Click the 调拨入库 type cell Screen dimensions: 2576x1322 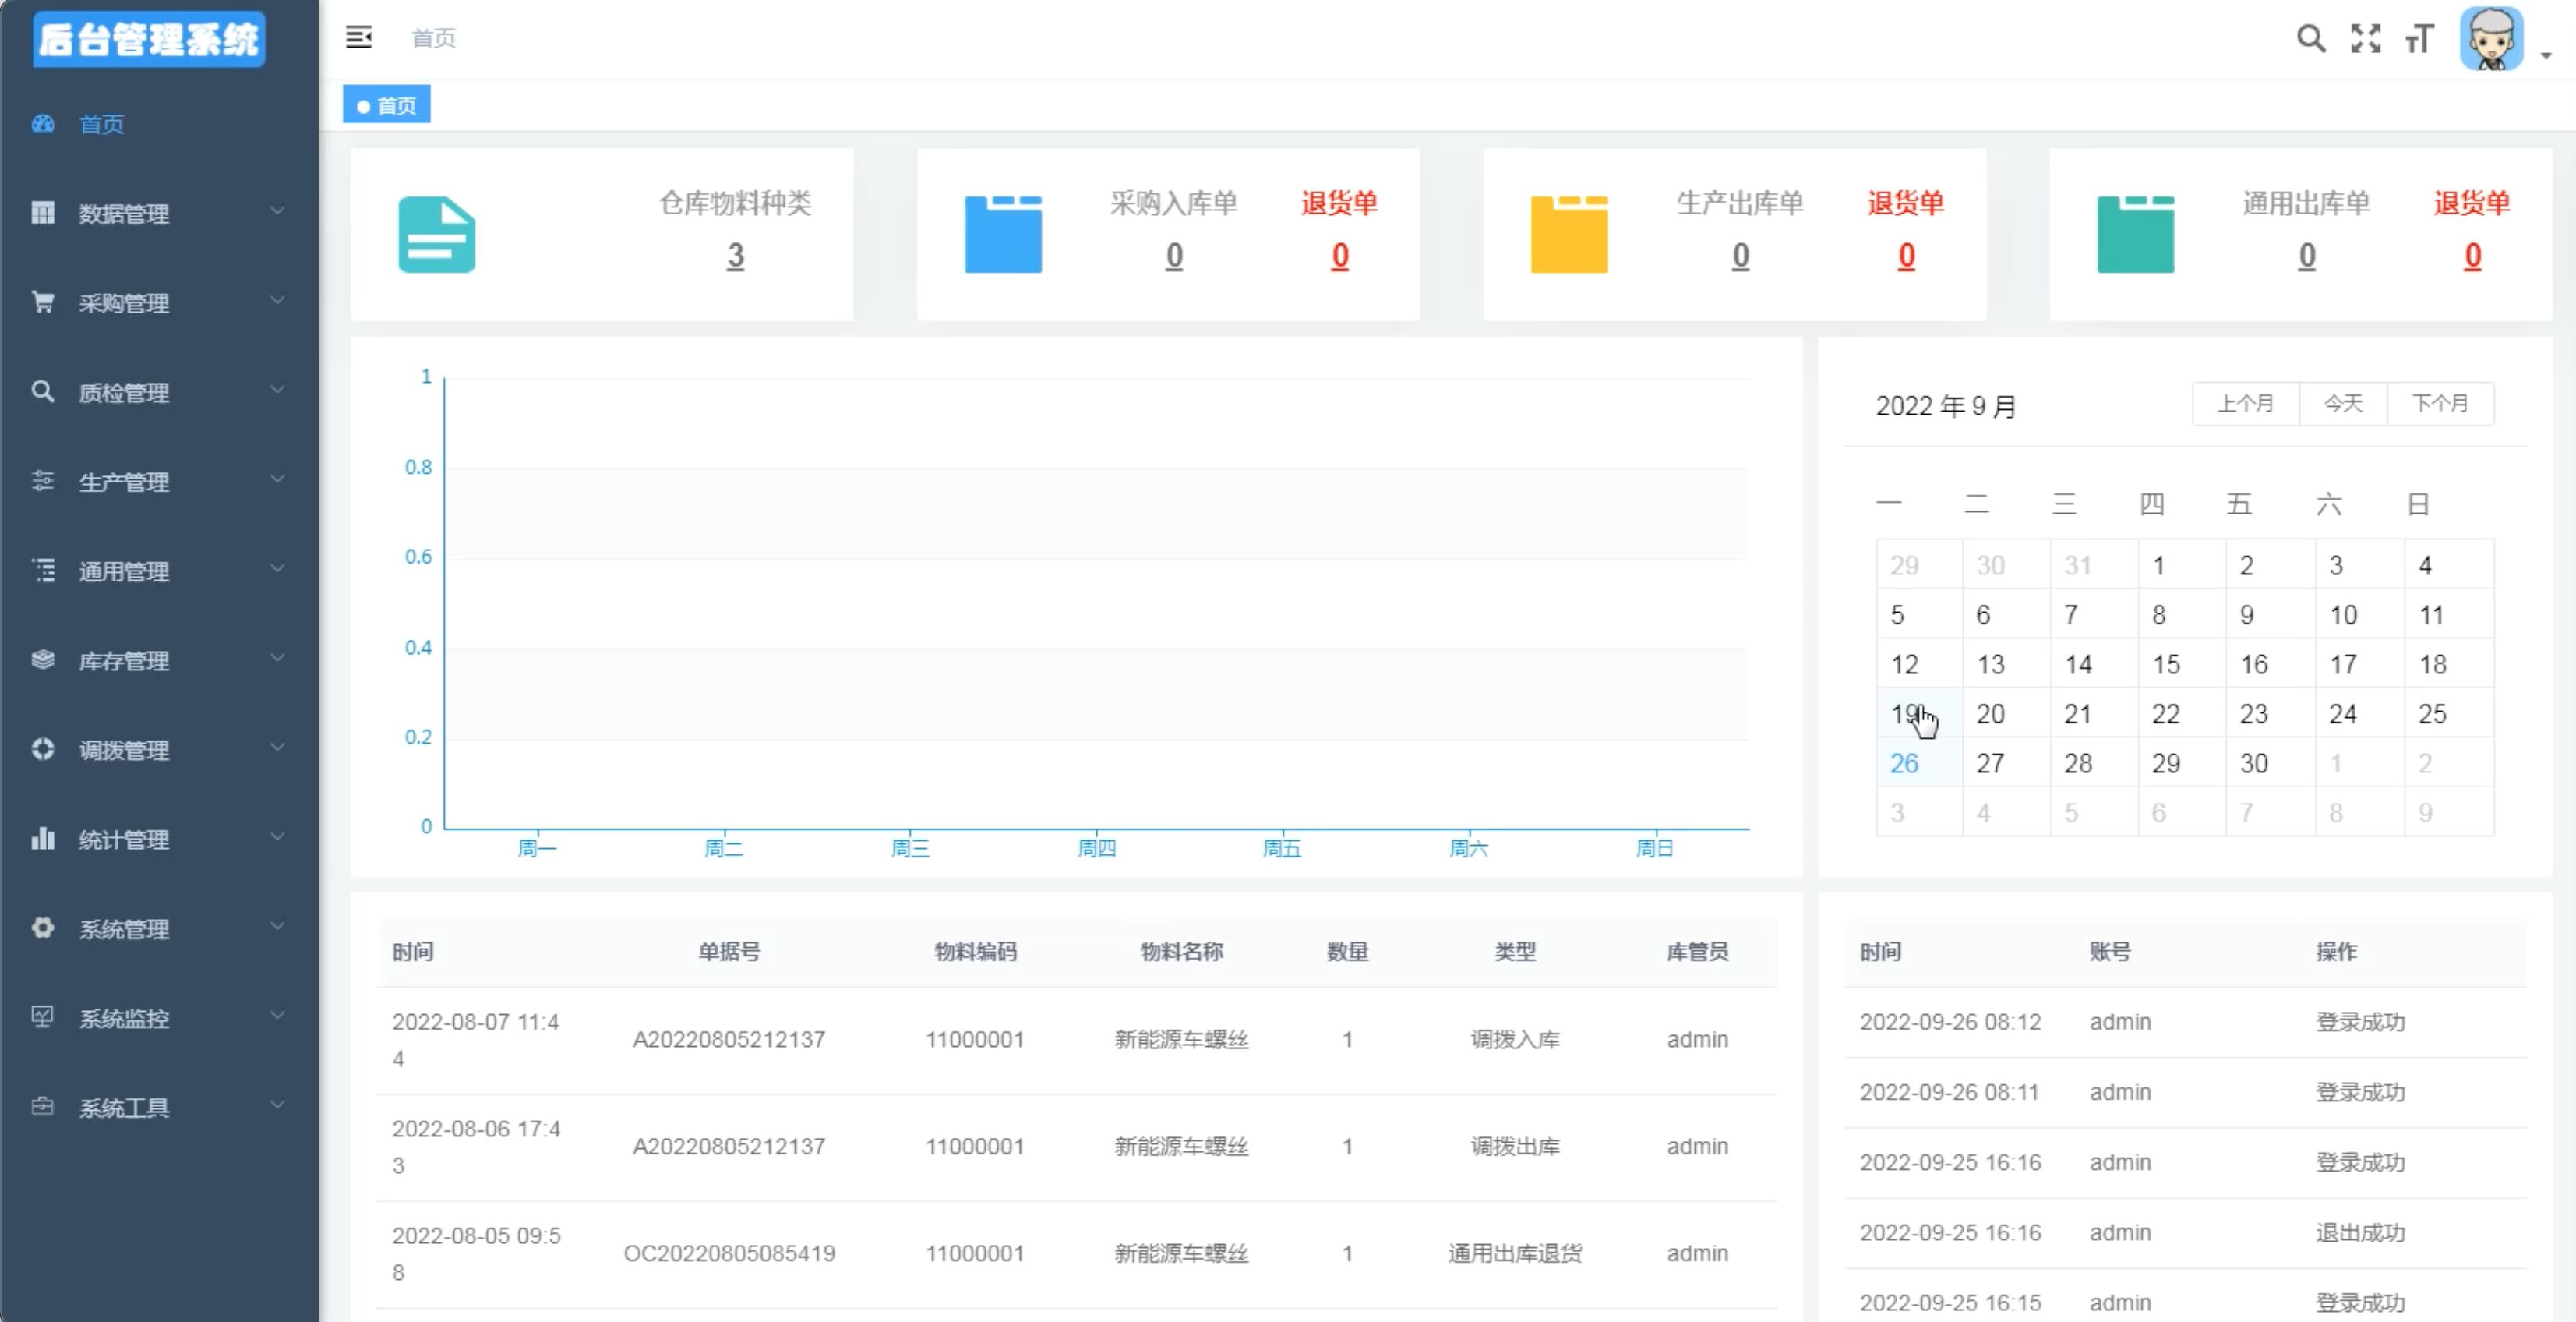(1514, 1039)
